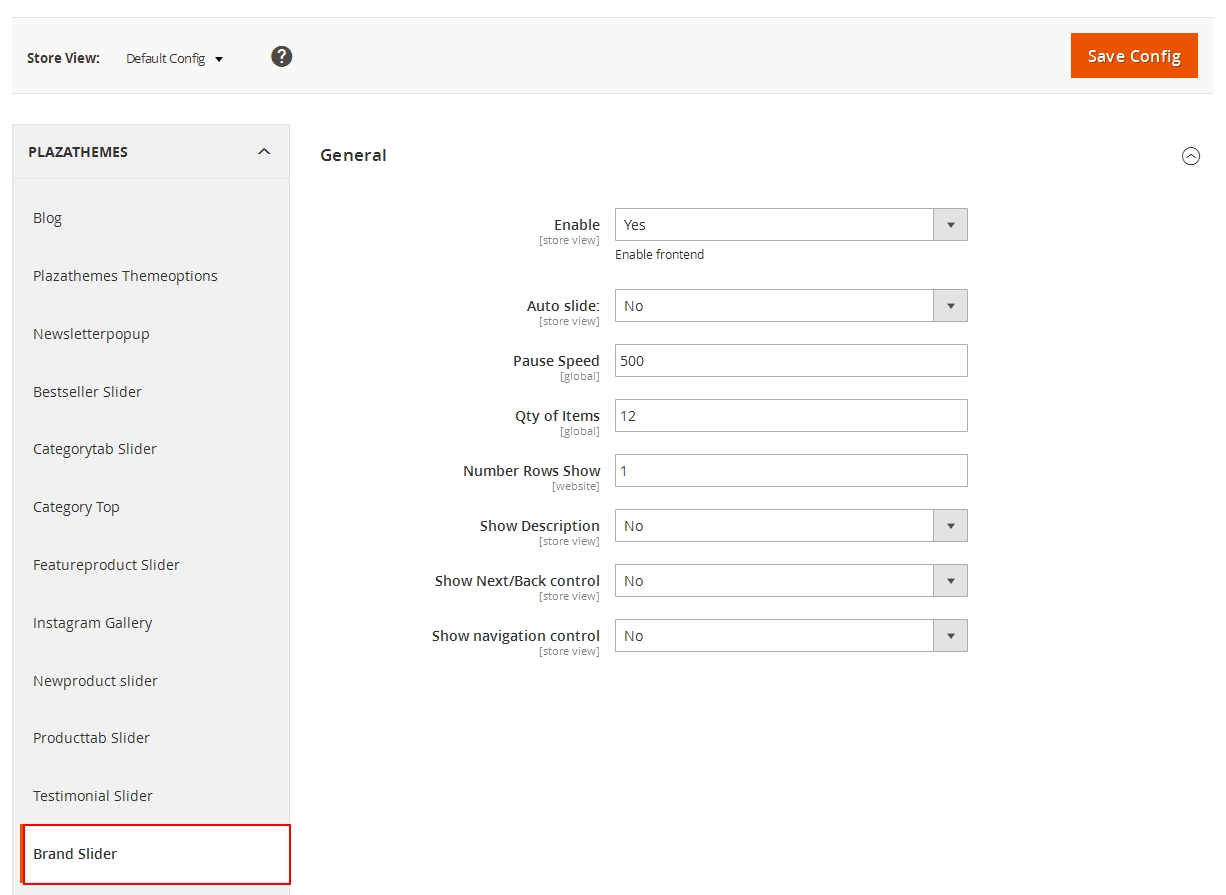The image size is (1226, 895).
Task: Open Bestseller Slider configuration
Action: pos(87,392)
